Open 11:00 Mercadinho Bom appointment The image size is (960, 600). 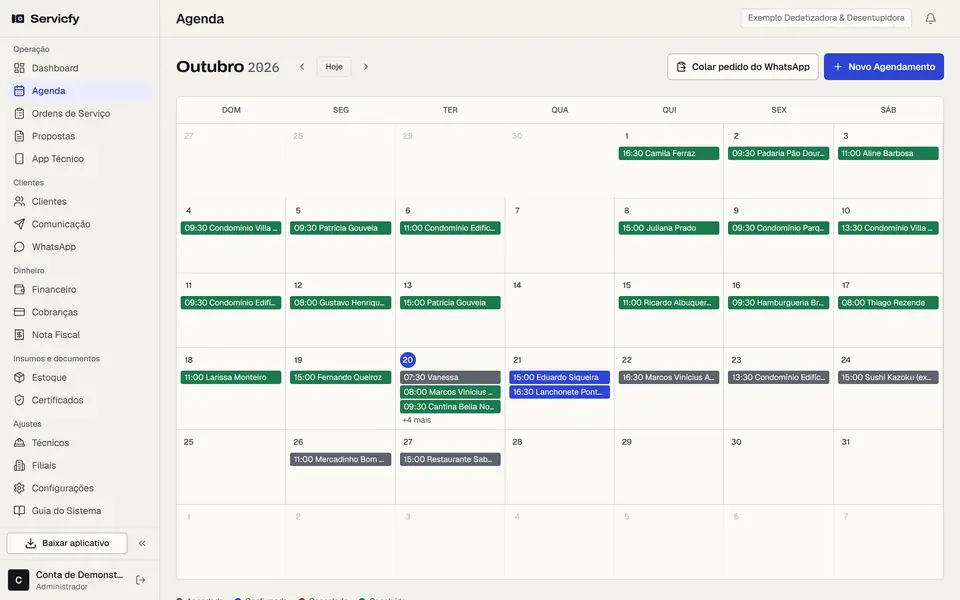point(340,459)
